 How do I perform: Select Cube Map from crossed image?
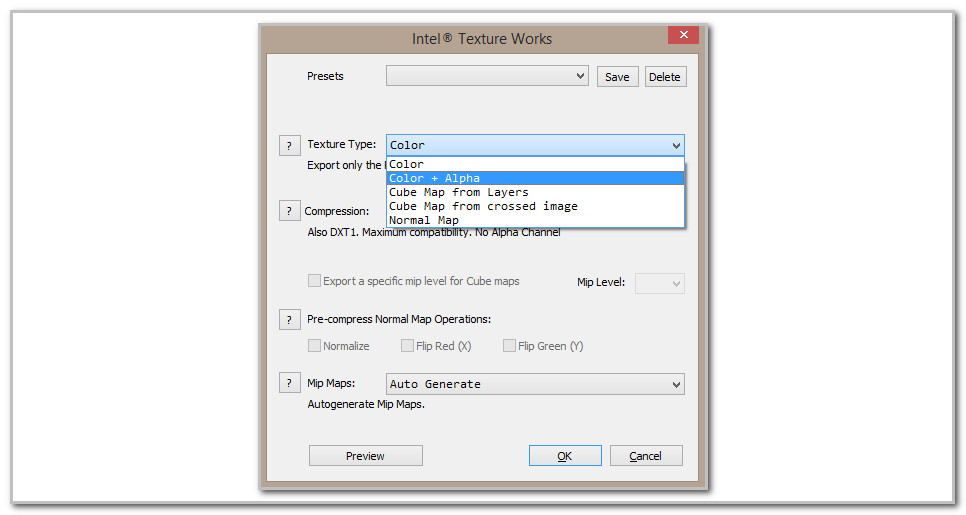535,206
